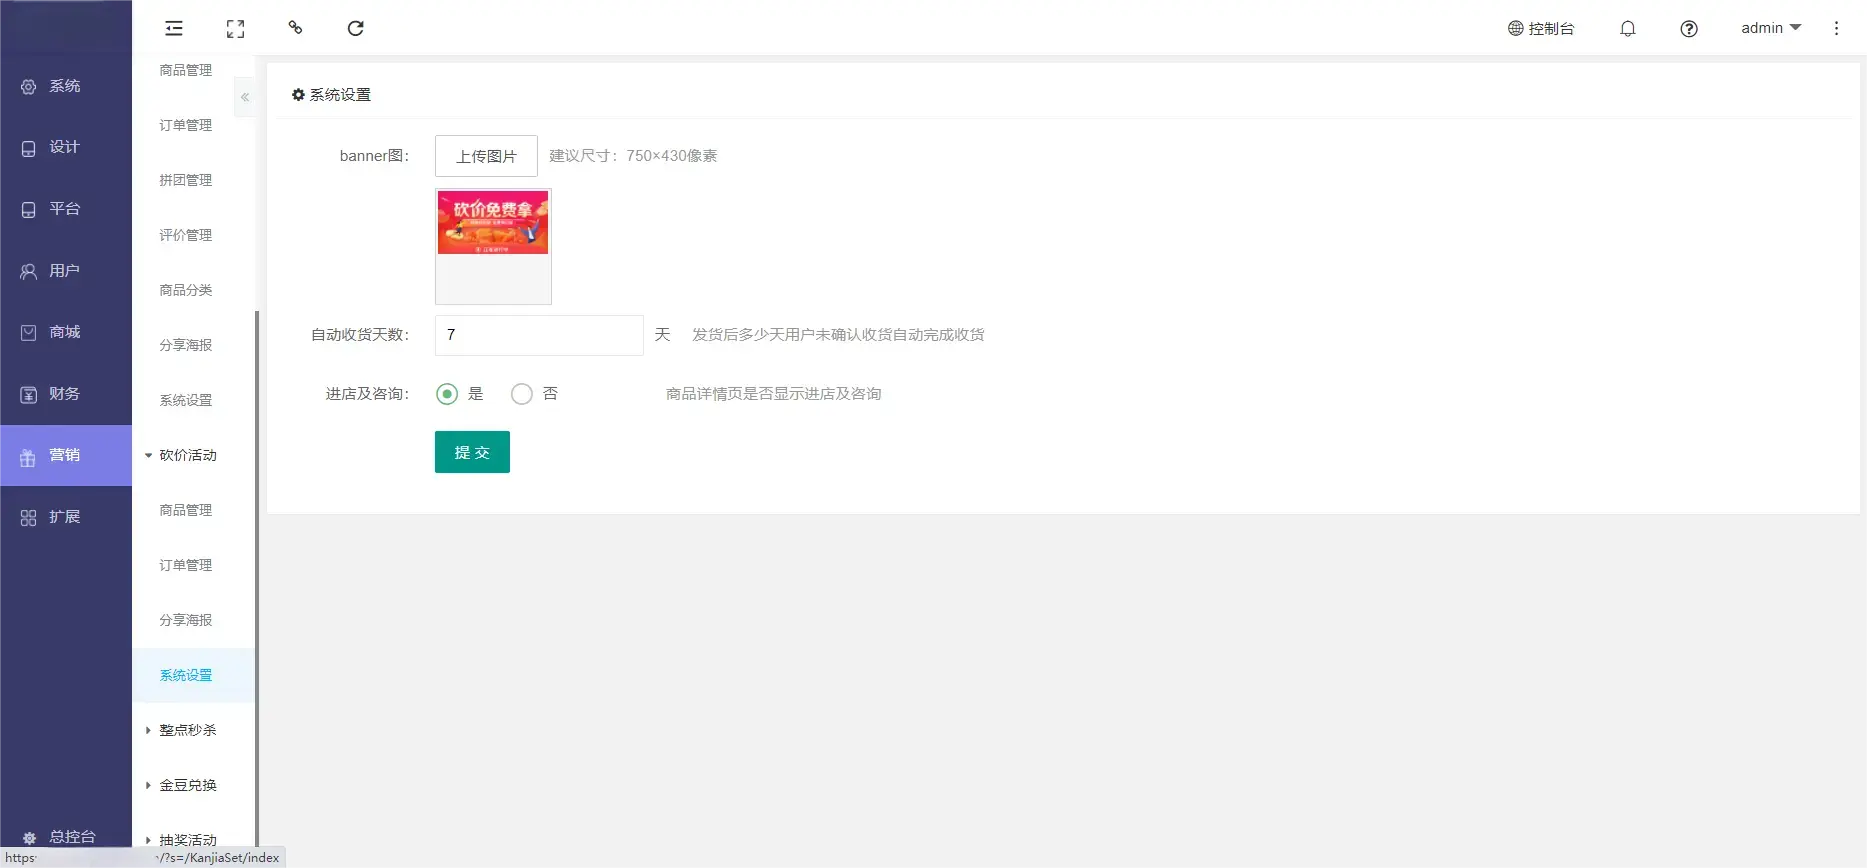Click the 提交 submit button
Viewport: 1867px width, 868px height.
pos(472,452)
